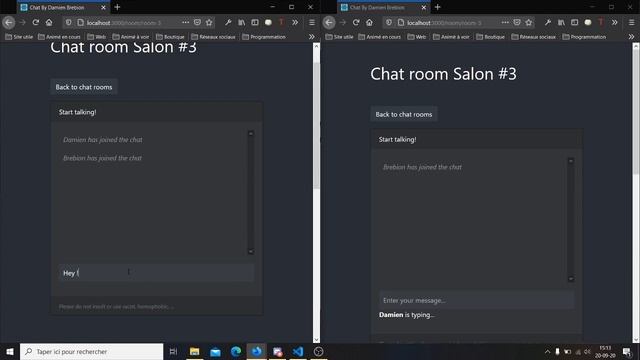Go back in the left browser window
The width and height of the screenshot is (640, 360).
(9, 22)
